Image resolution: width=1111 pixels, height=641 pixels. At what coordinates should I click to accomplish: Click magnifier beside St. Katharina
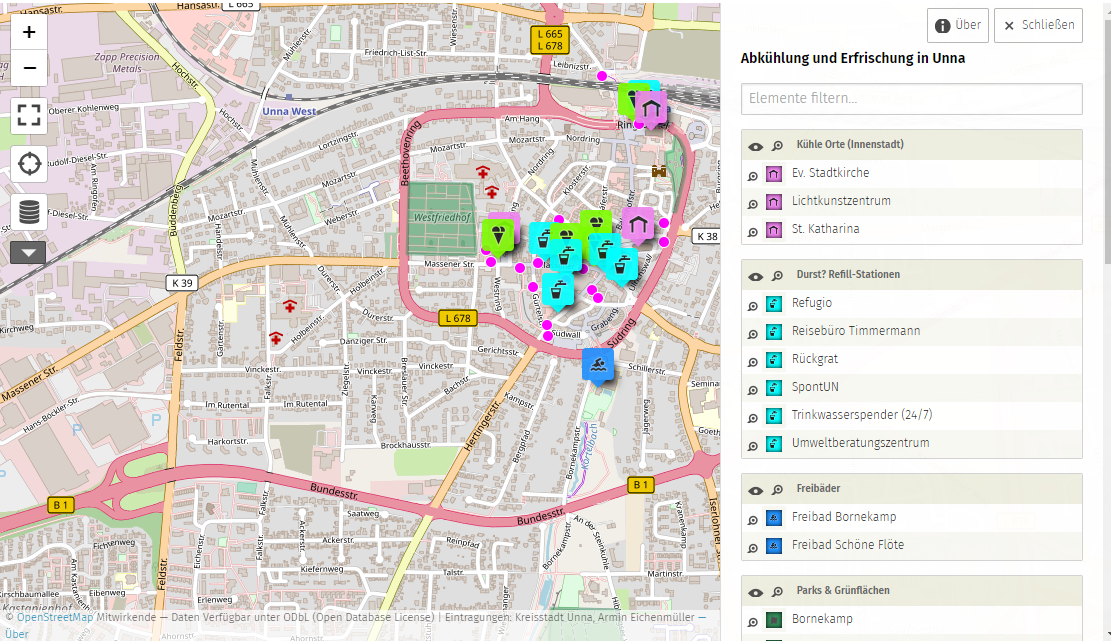click(x=752, y=233)
